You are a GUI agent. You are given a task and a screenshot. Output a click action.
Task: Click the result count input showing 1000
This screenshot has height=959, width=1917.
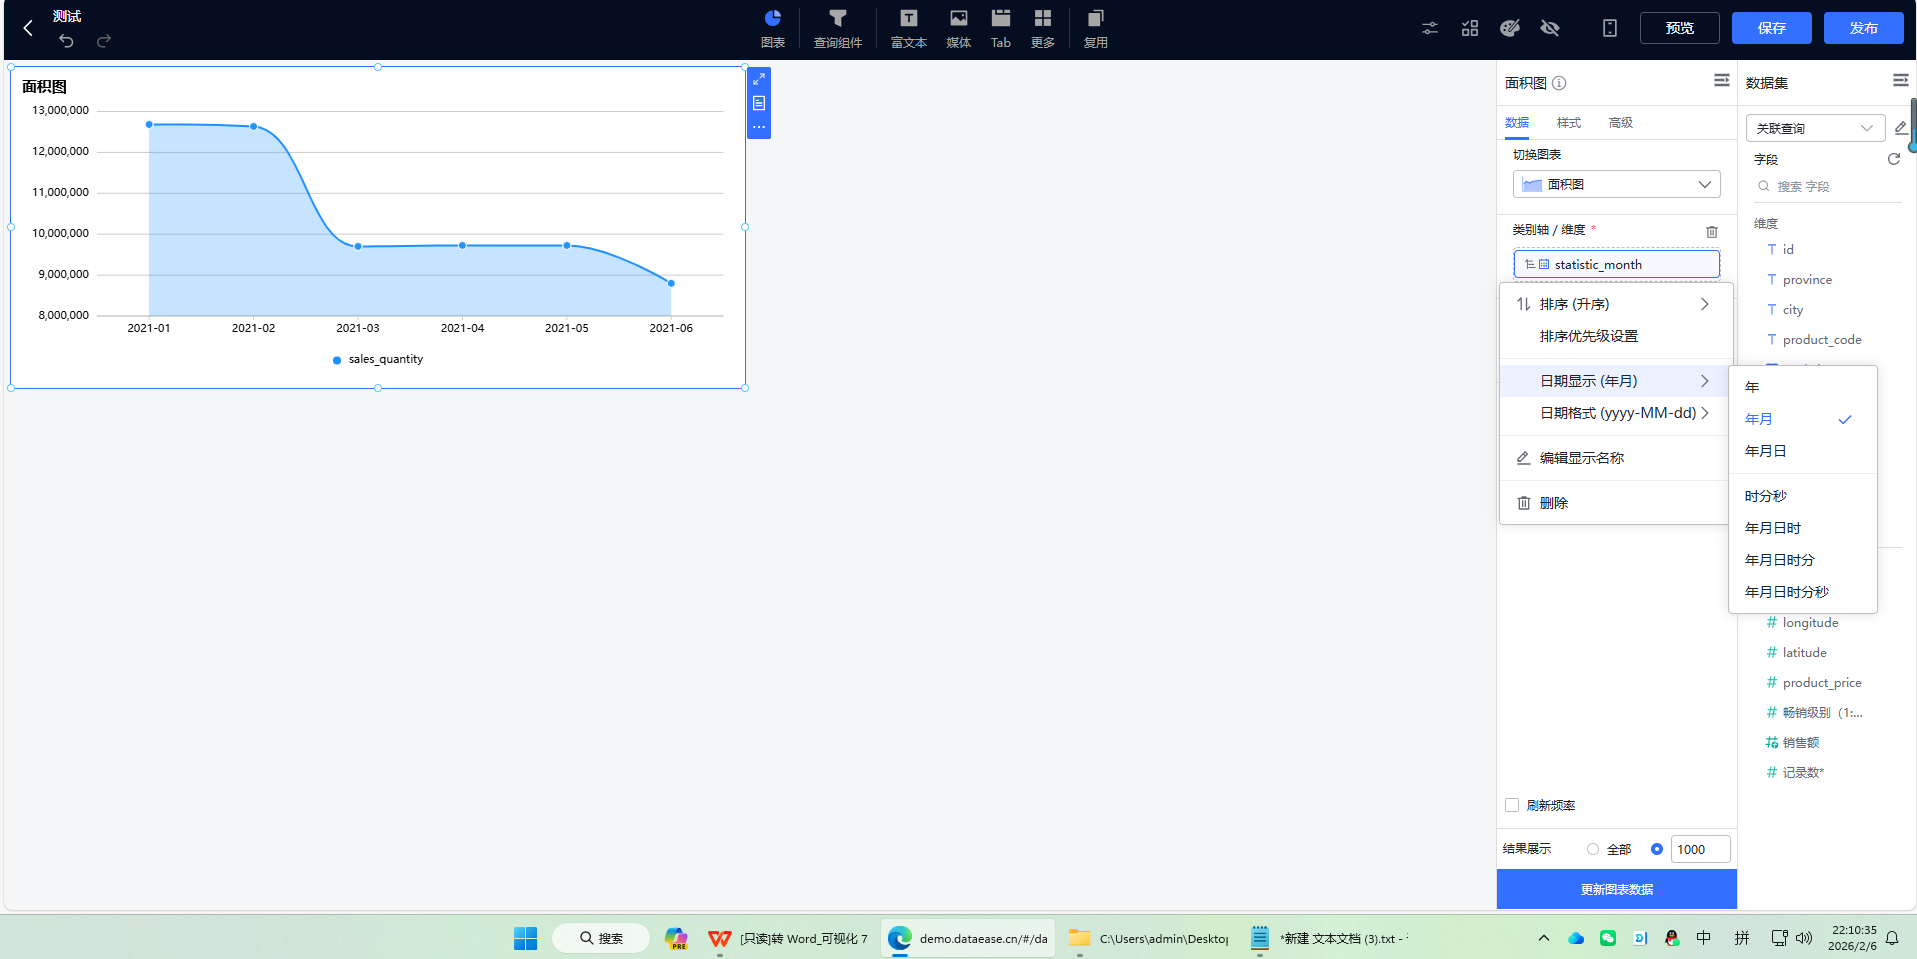(1700, 849)
